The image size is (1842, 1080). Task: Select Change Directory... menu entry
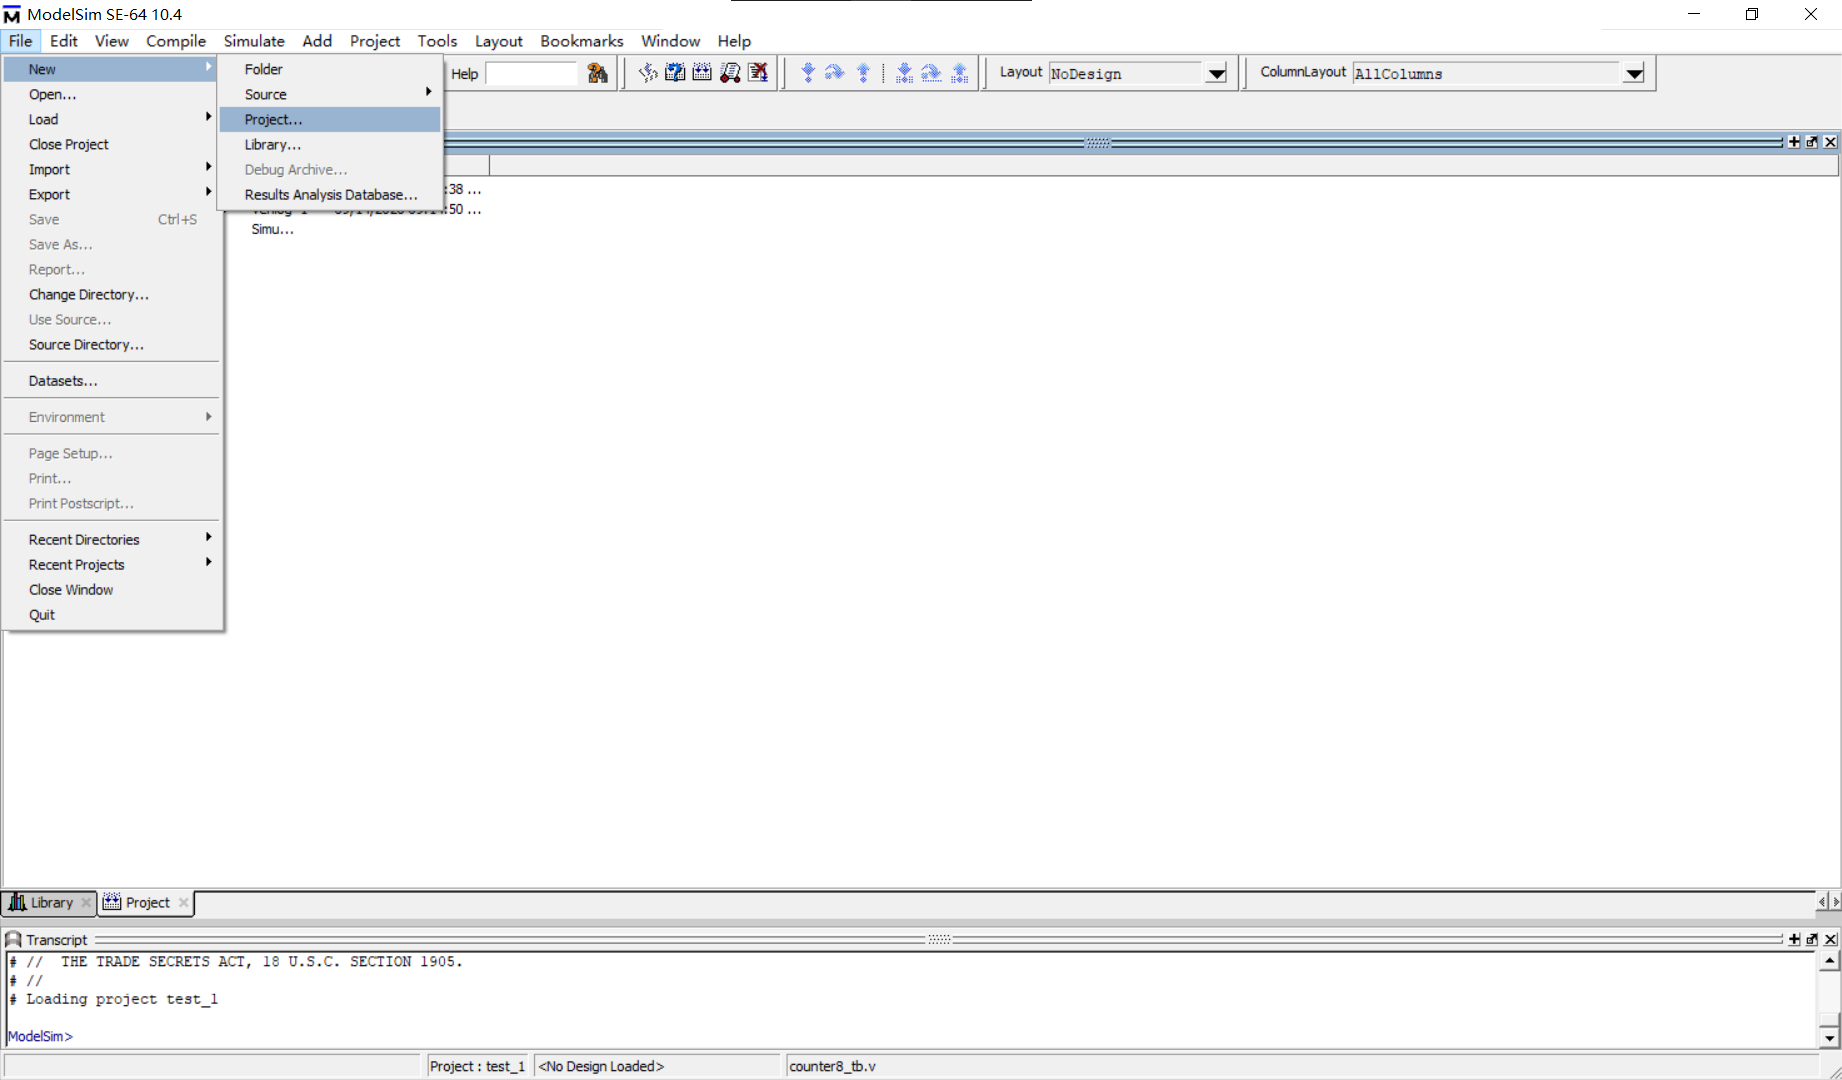point(112,294)
